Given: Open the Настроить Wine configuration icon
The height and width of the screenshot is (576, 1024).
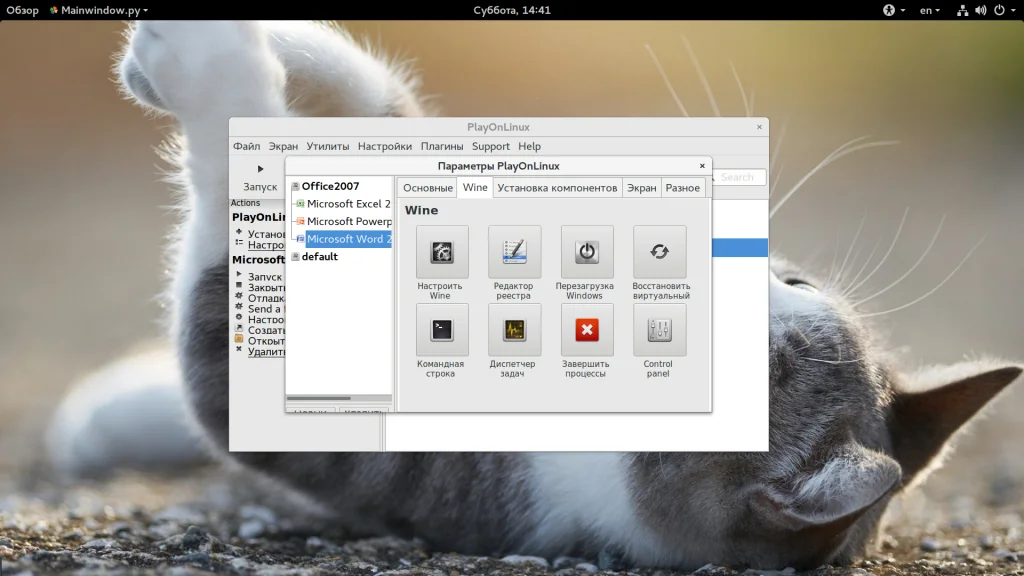Looking at the screenshot, I should 441,252.
